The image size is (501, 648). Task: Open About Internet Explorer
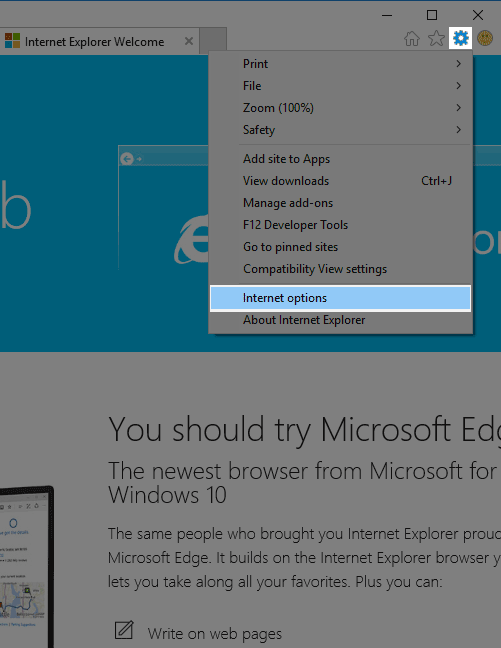pyautogui.click(x=341, y=320)
